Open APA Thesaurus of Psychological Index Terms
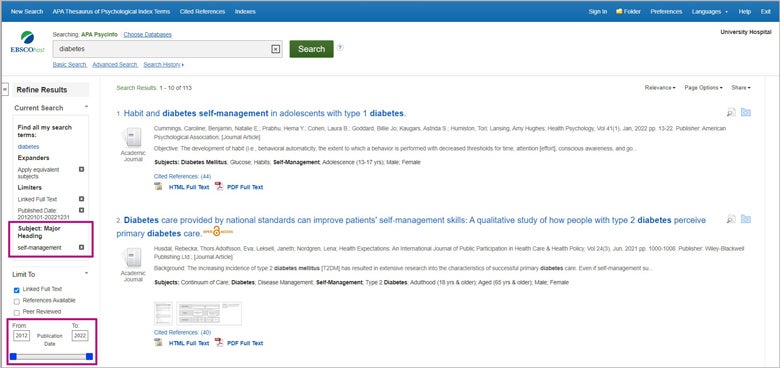780x368 pixels. [111, 11]
